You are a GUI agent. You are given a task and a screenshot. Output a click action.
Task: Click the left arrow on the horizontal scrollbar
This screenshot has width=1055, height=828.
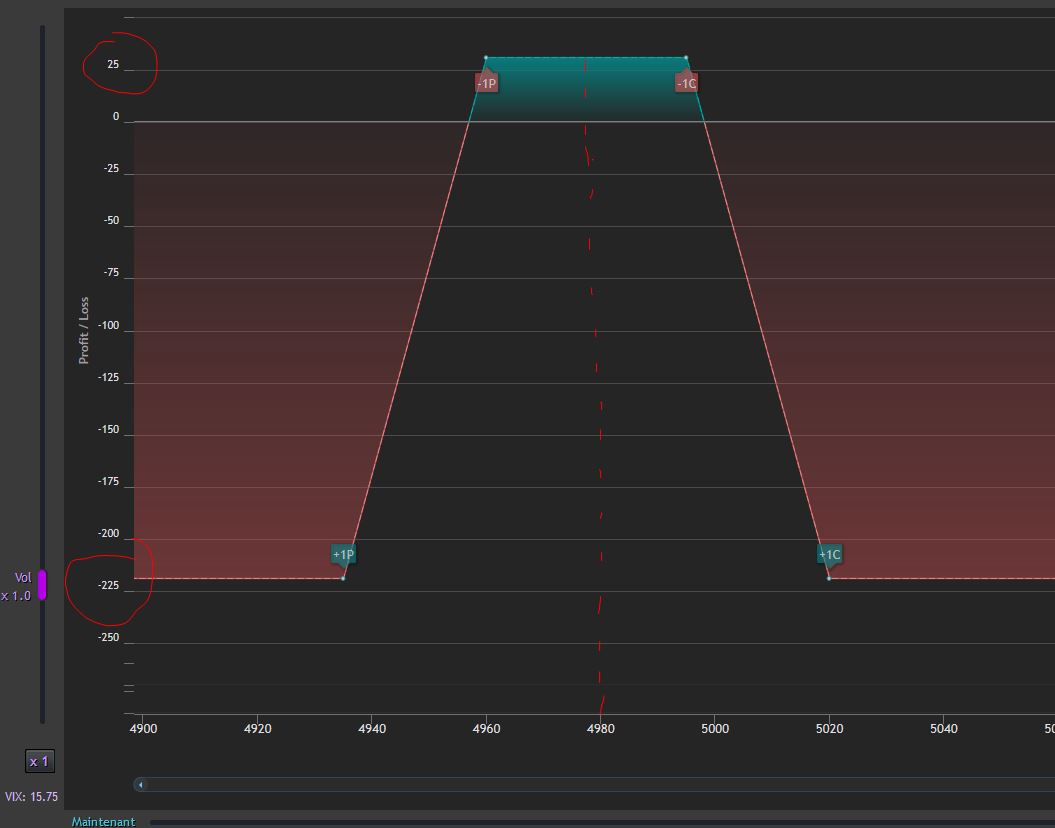pyautogui.click(x=140, y=784)
